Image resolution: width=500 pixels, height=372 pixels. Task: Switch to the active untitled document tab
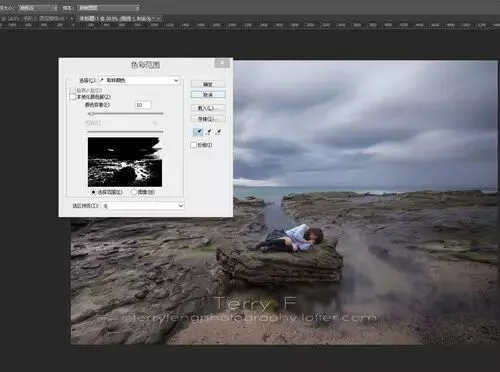[x=119, y=19]
